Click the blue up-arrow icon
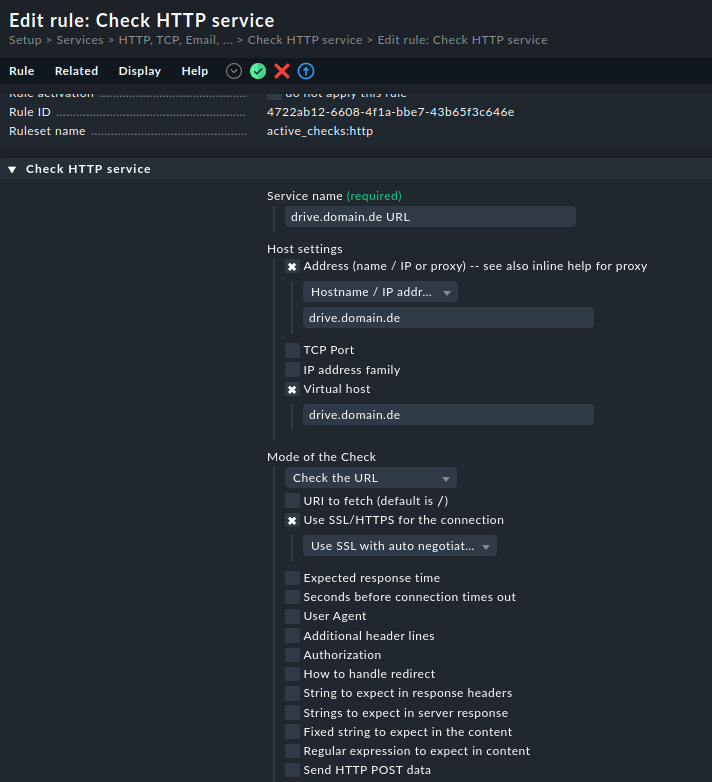Viewport: 712px width, 782px height. click(x=306, y=71)
